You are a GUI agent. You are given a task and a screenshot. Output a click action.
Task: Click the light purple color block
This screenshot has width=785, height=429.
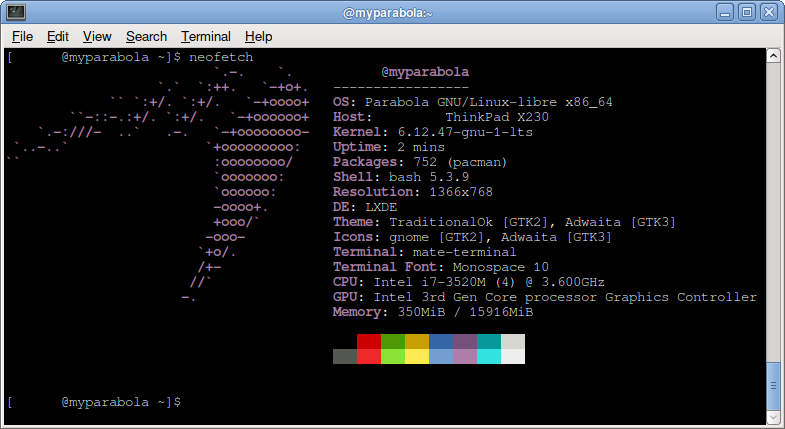pyautogui.click(x=465, y=356)
